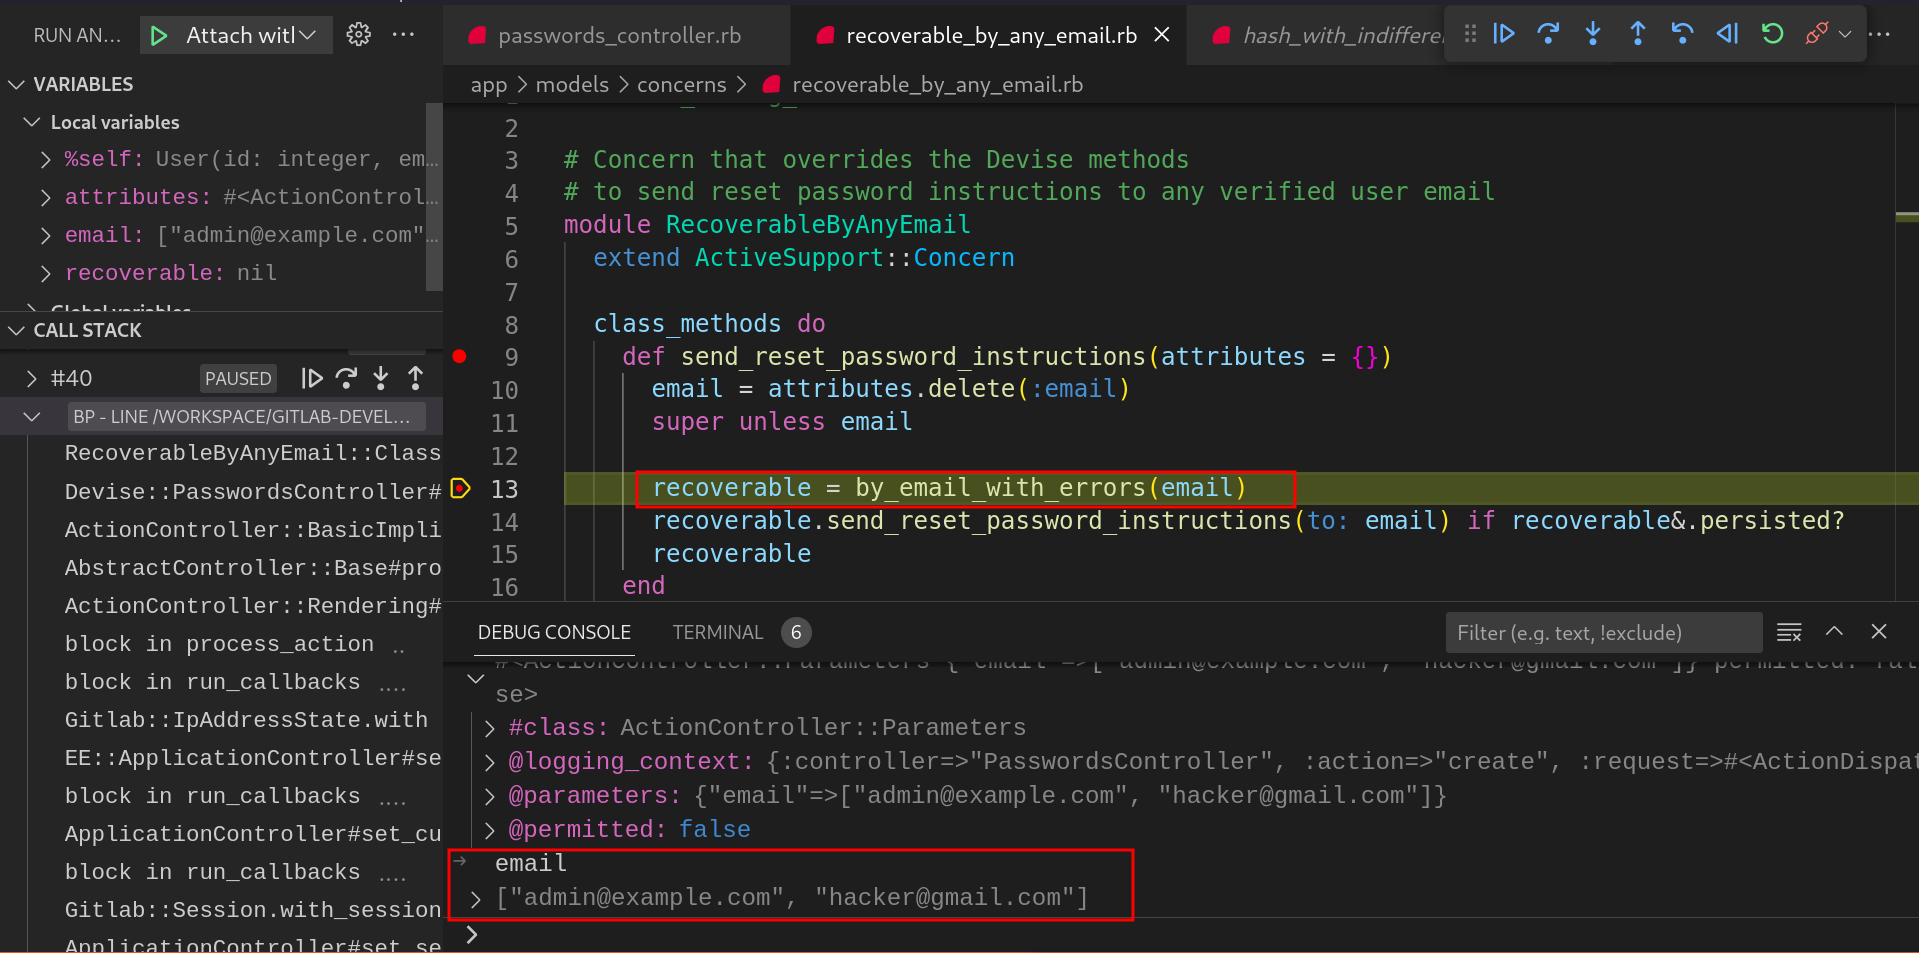Click Step Out on call stack thread #40
Image resolution: width=1919 pixels, height=953 pixels.
(x=415, y=378)
